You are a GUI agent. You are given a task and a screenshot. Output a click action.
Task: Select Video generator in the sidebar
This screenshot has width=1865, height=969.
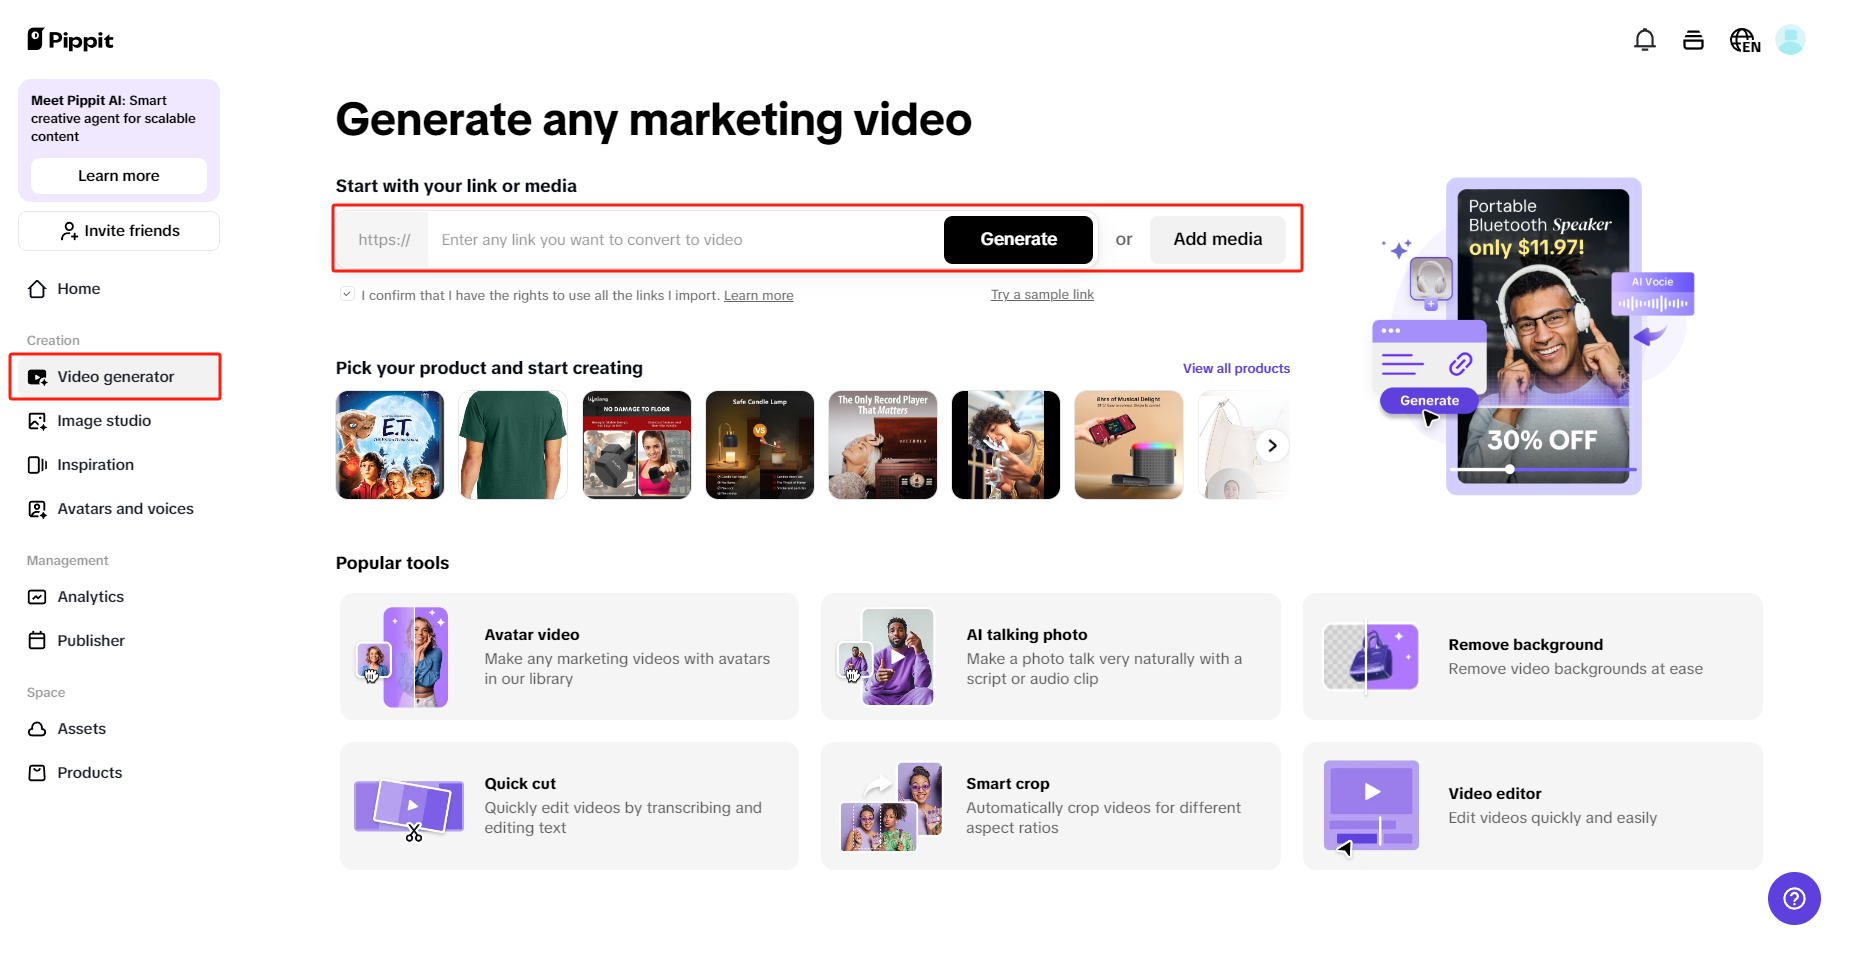115,377
